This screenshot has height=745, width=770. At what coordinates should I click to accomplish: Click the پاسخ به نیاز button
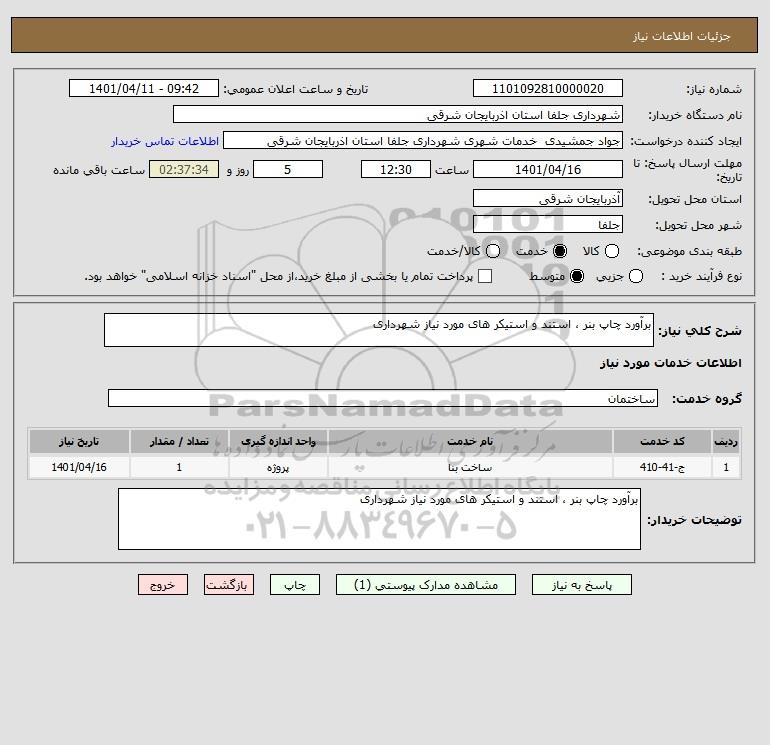[581, 585]
